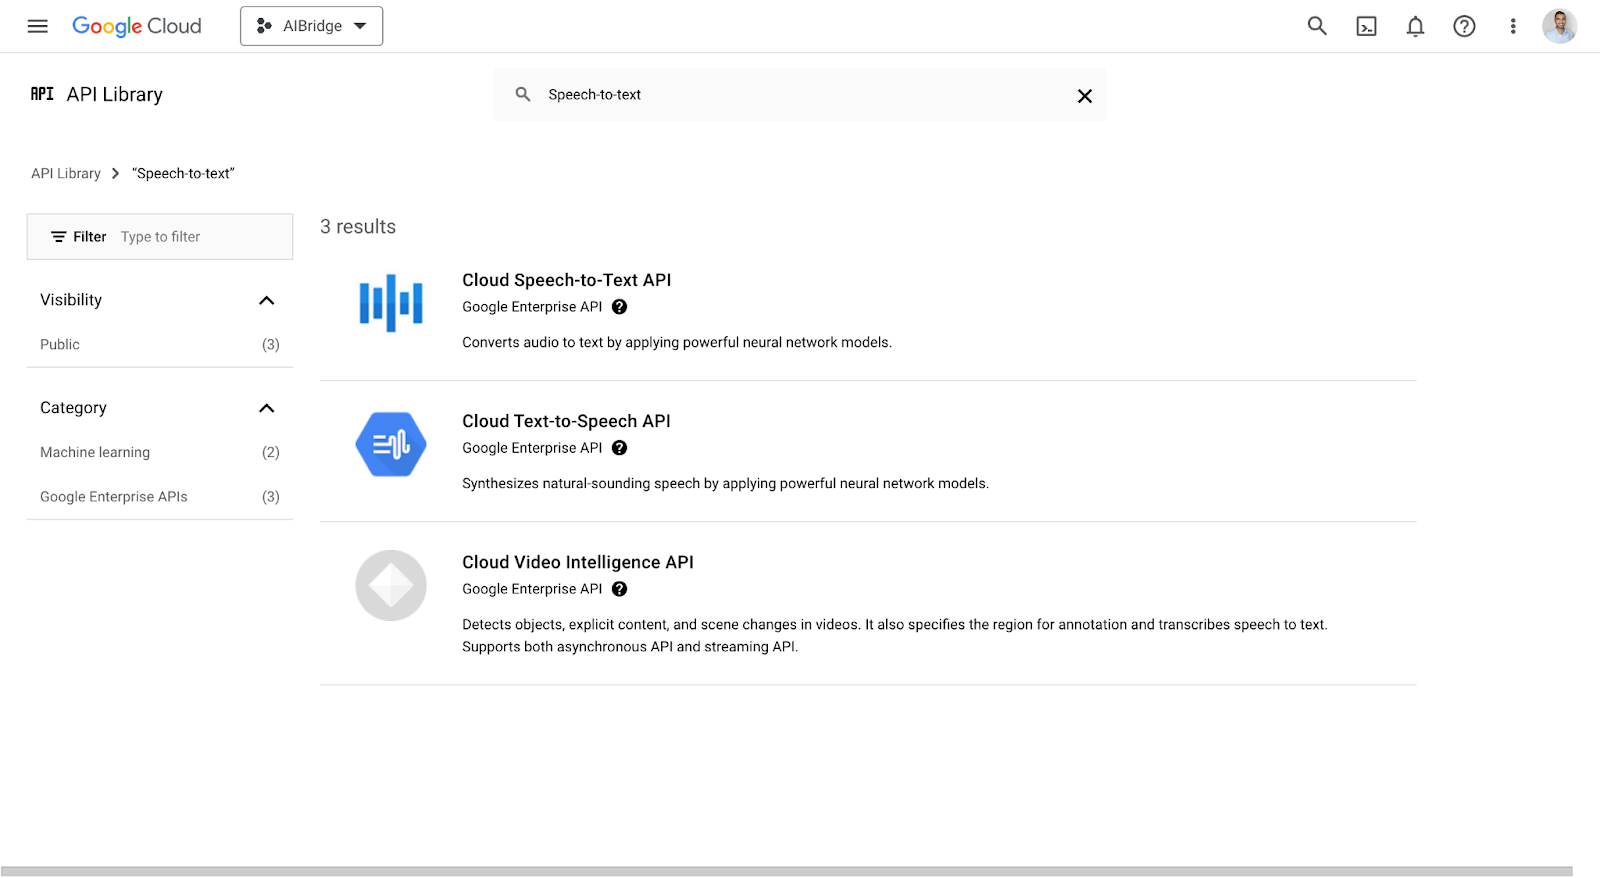1600x878 pixels.
Task: Click the API icon beside API Library
Action: [42, 94]
